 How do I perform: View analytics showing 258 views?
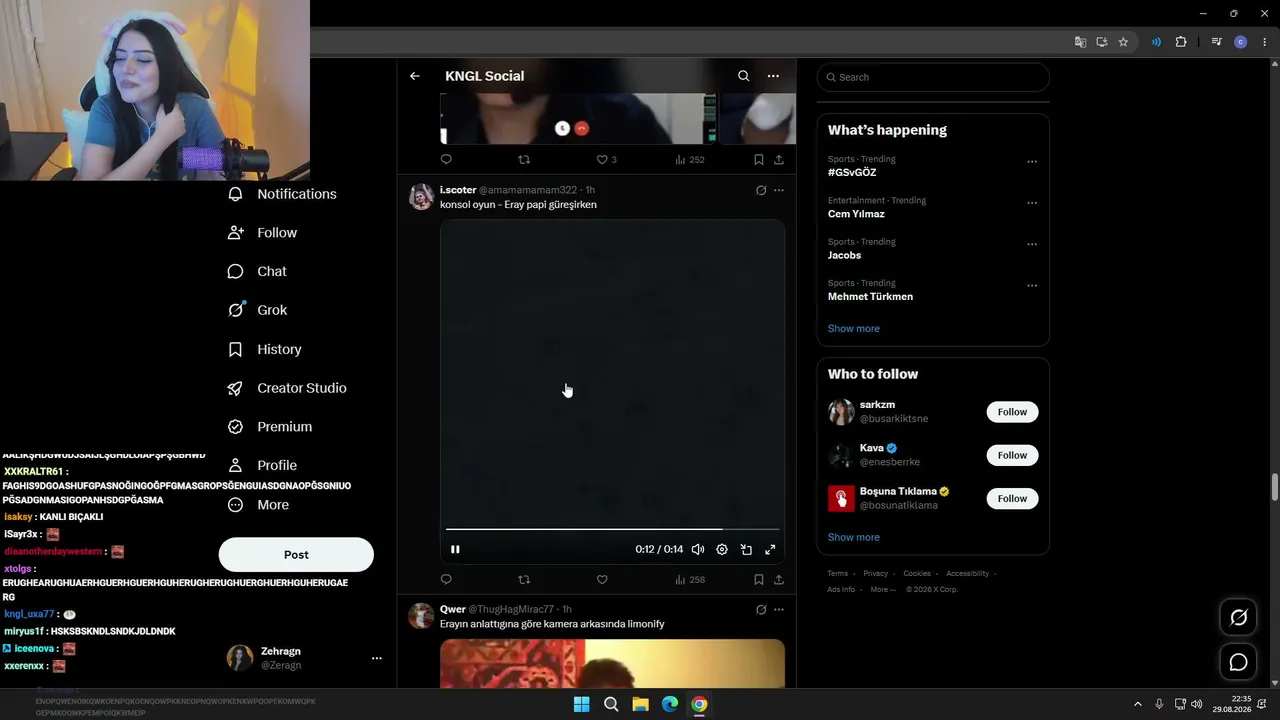coord(690,579)
